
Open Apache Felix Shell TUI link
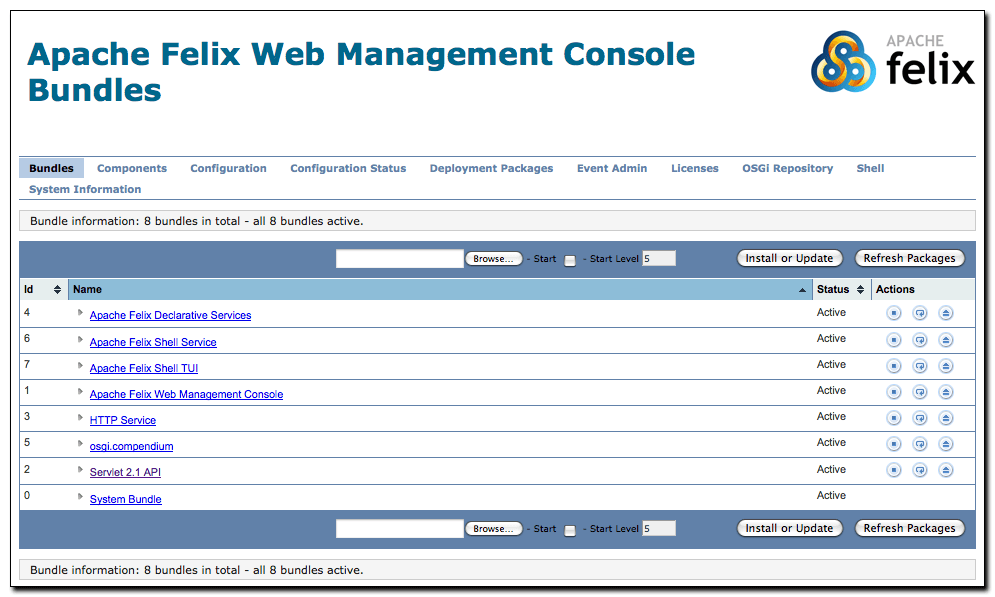[x=143, y=368]
